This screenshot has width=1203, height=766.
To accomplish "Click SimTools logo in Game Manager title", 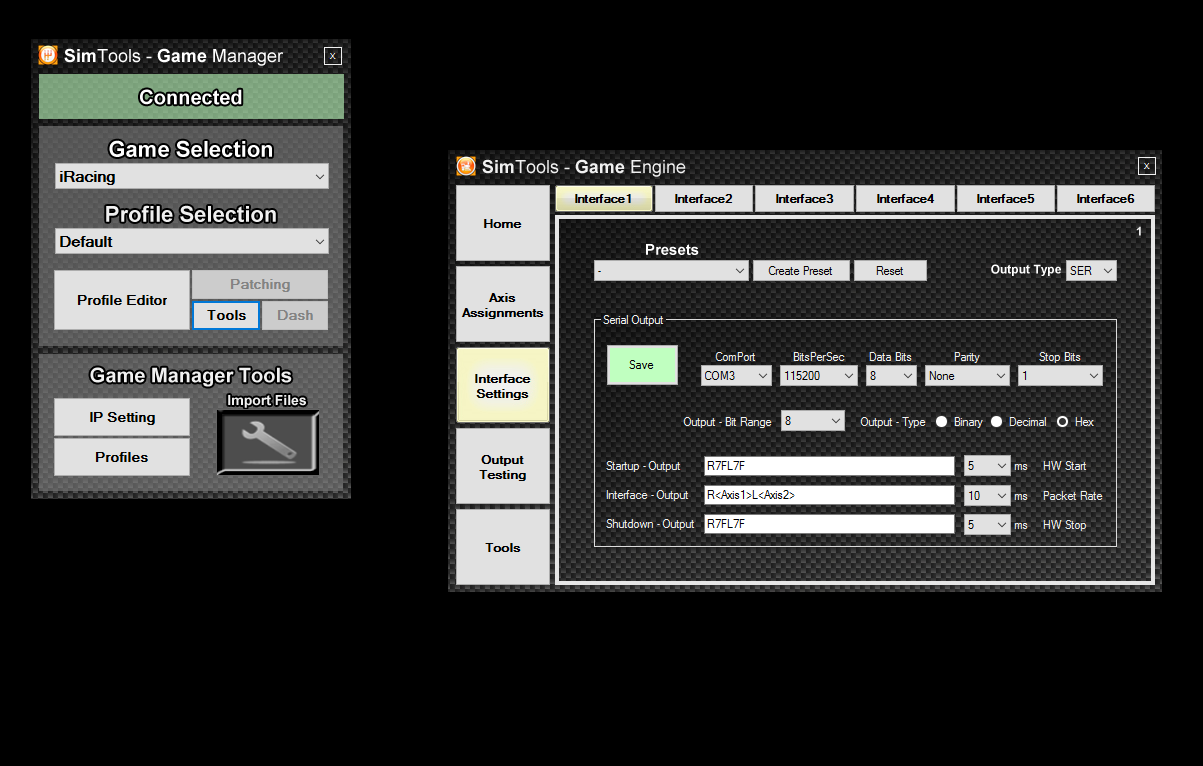I will (x=48, y=55).
